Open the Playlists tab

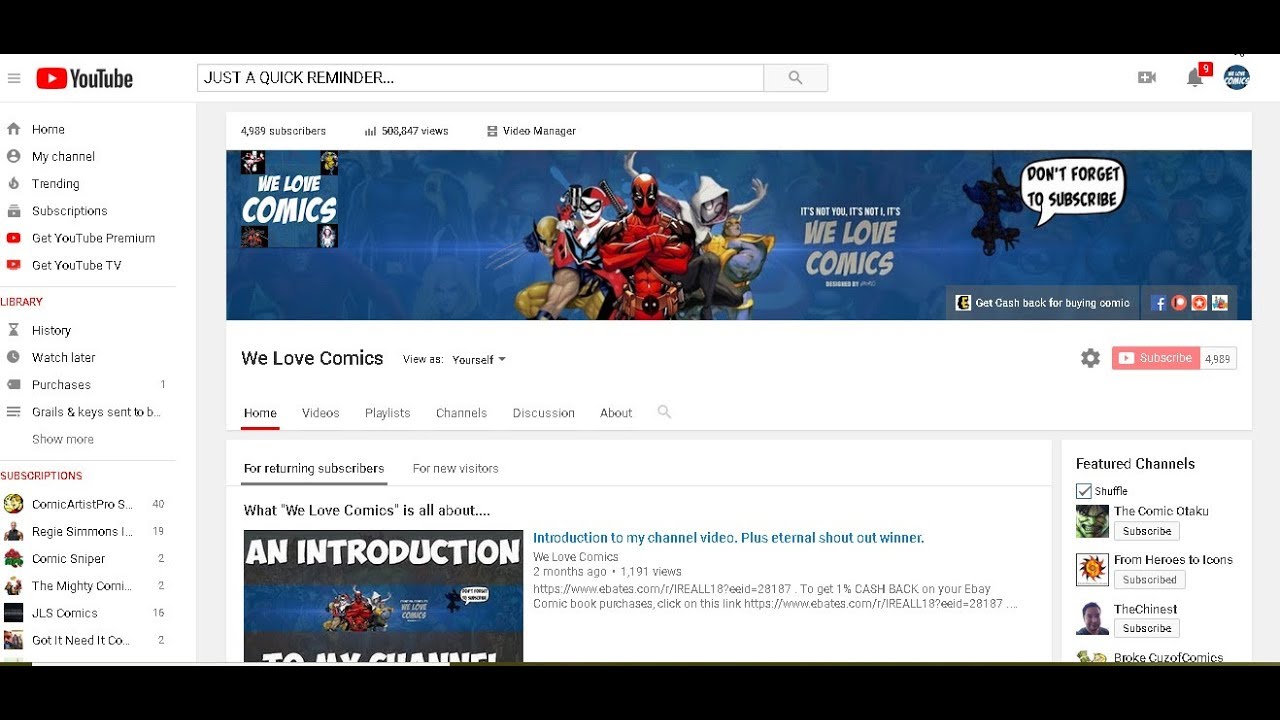388,413
